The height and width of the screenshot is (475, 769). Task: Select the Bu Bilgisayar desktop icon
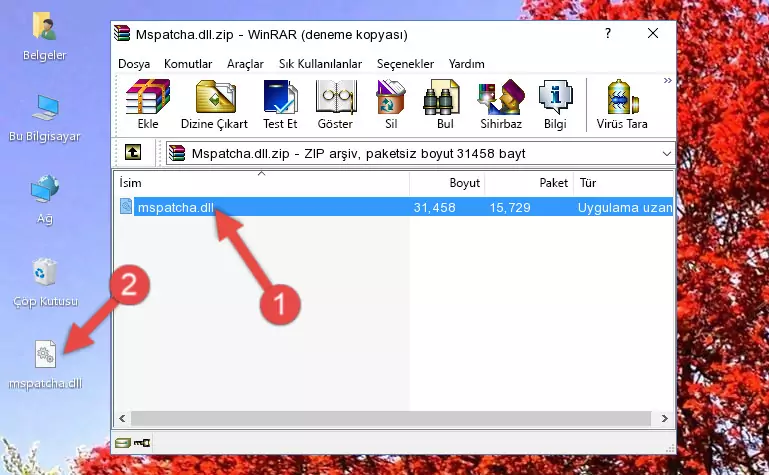(45, 118)
